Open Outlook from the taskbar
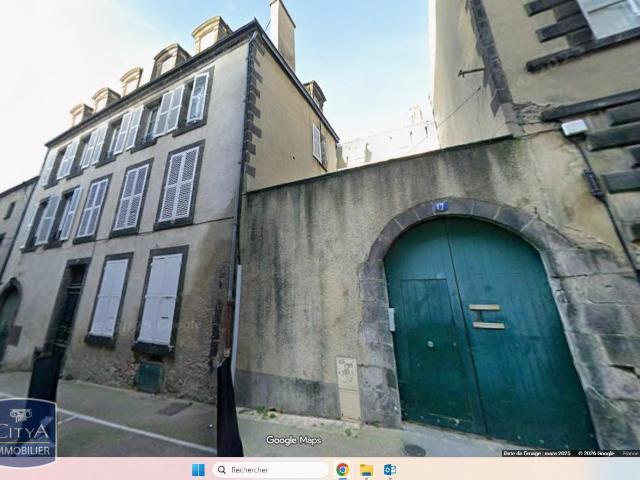This screenshot has width=640, height=480. (x=390, y=470)
